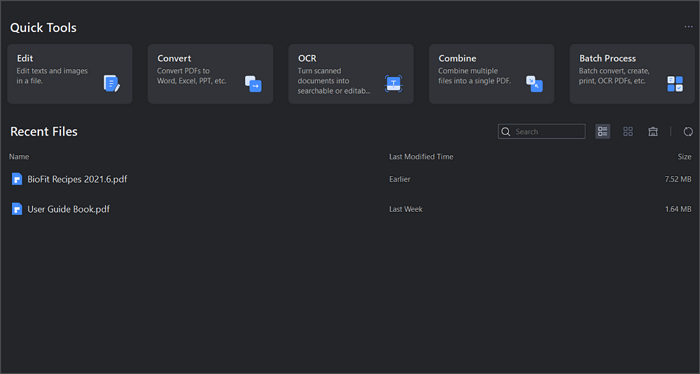Click the OCR scan icon

[393, 83]
